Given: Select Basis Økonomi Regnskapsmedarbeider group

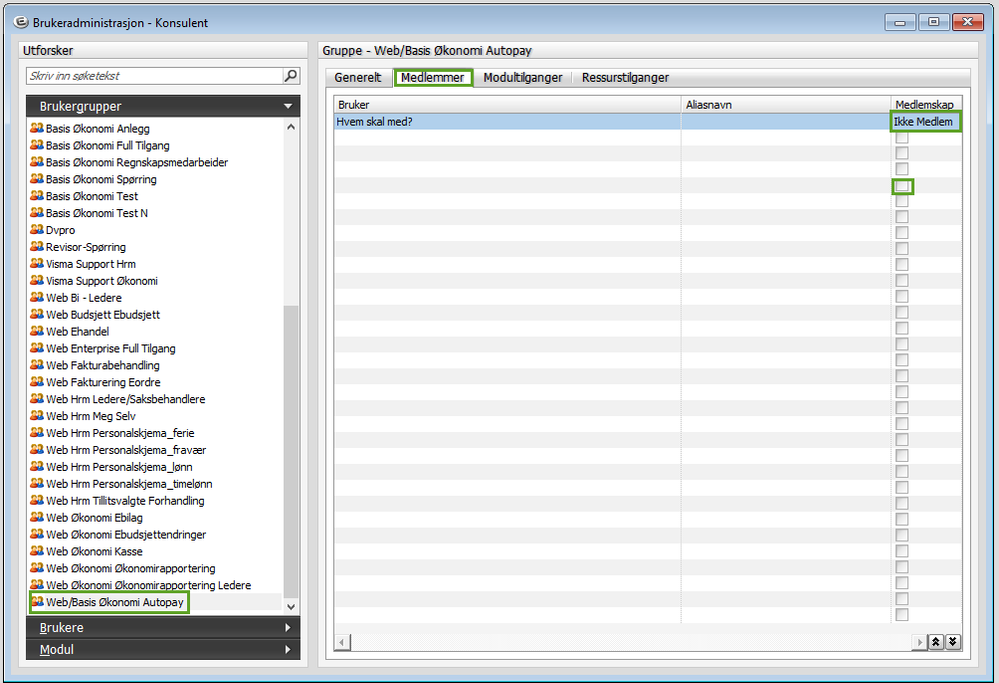Looking at the screenshot, I should [136, 162].
